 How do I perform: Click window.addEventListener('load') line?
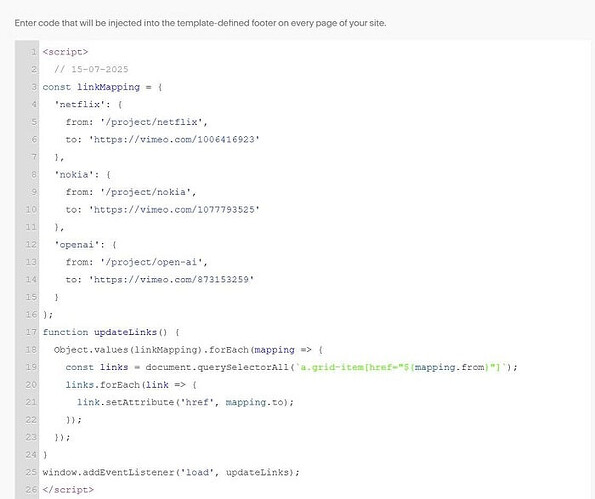[x=171, y=473]
